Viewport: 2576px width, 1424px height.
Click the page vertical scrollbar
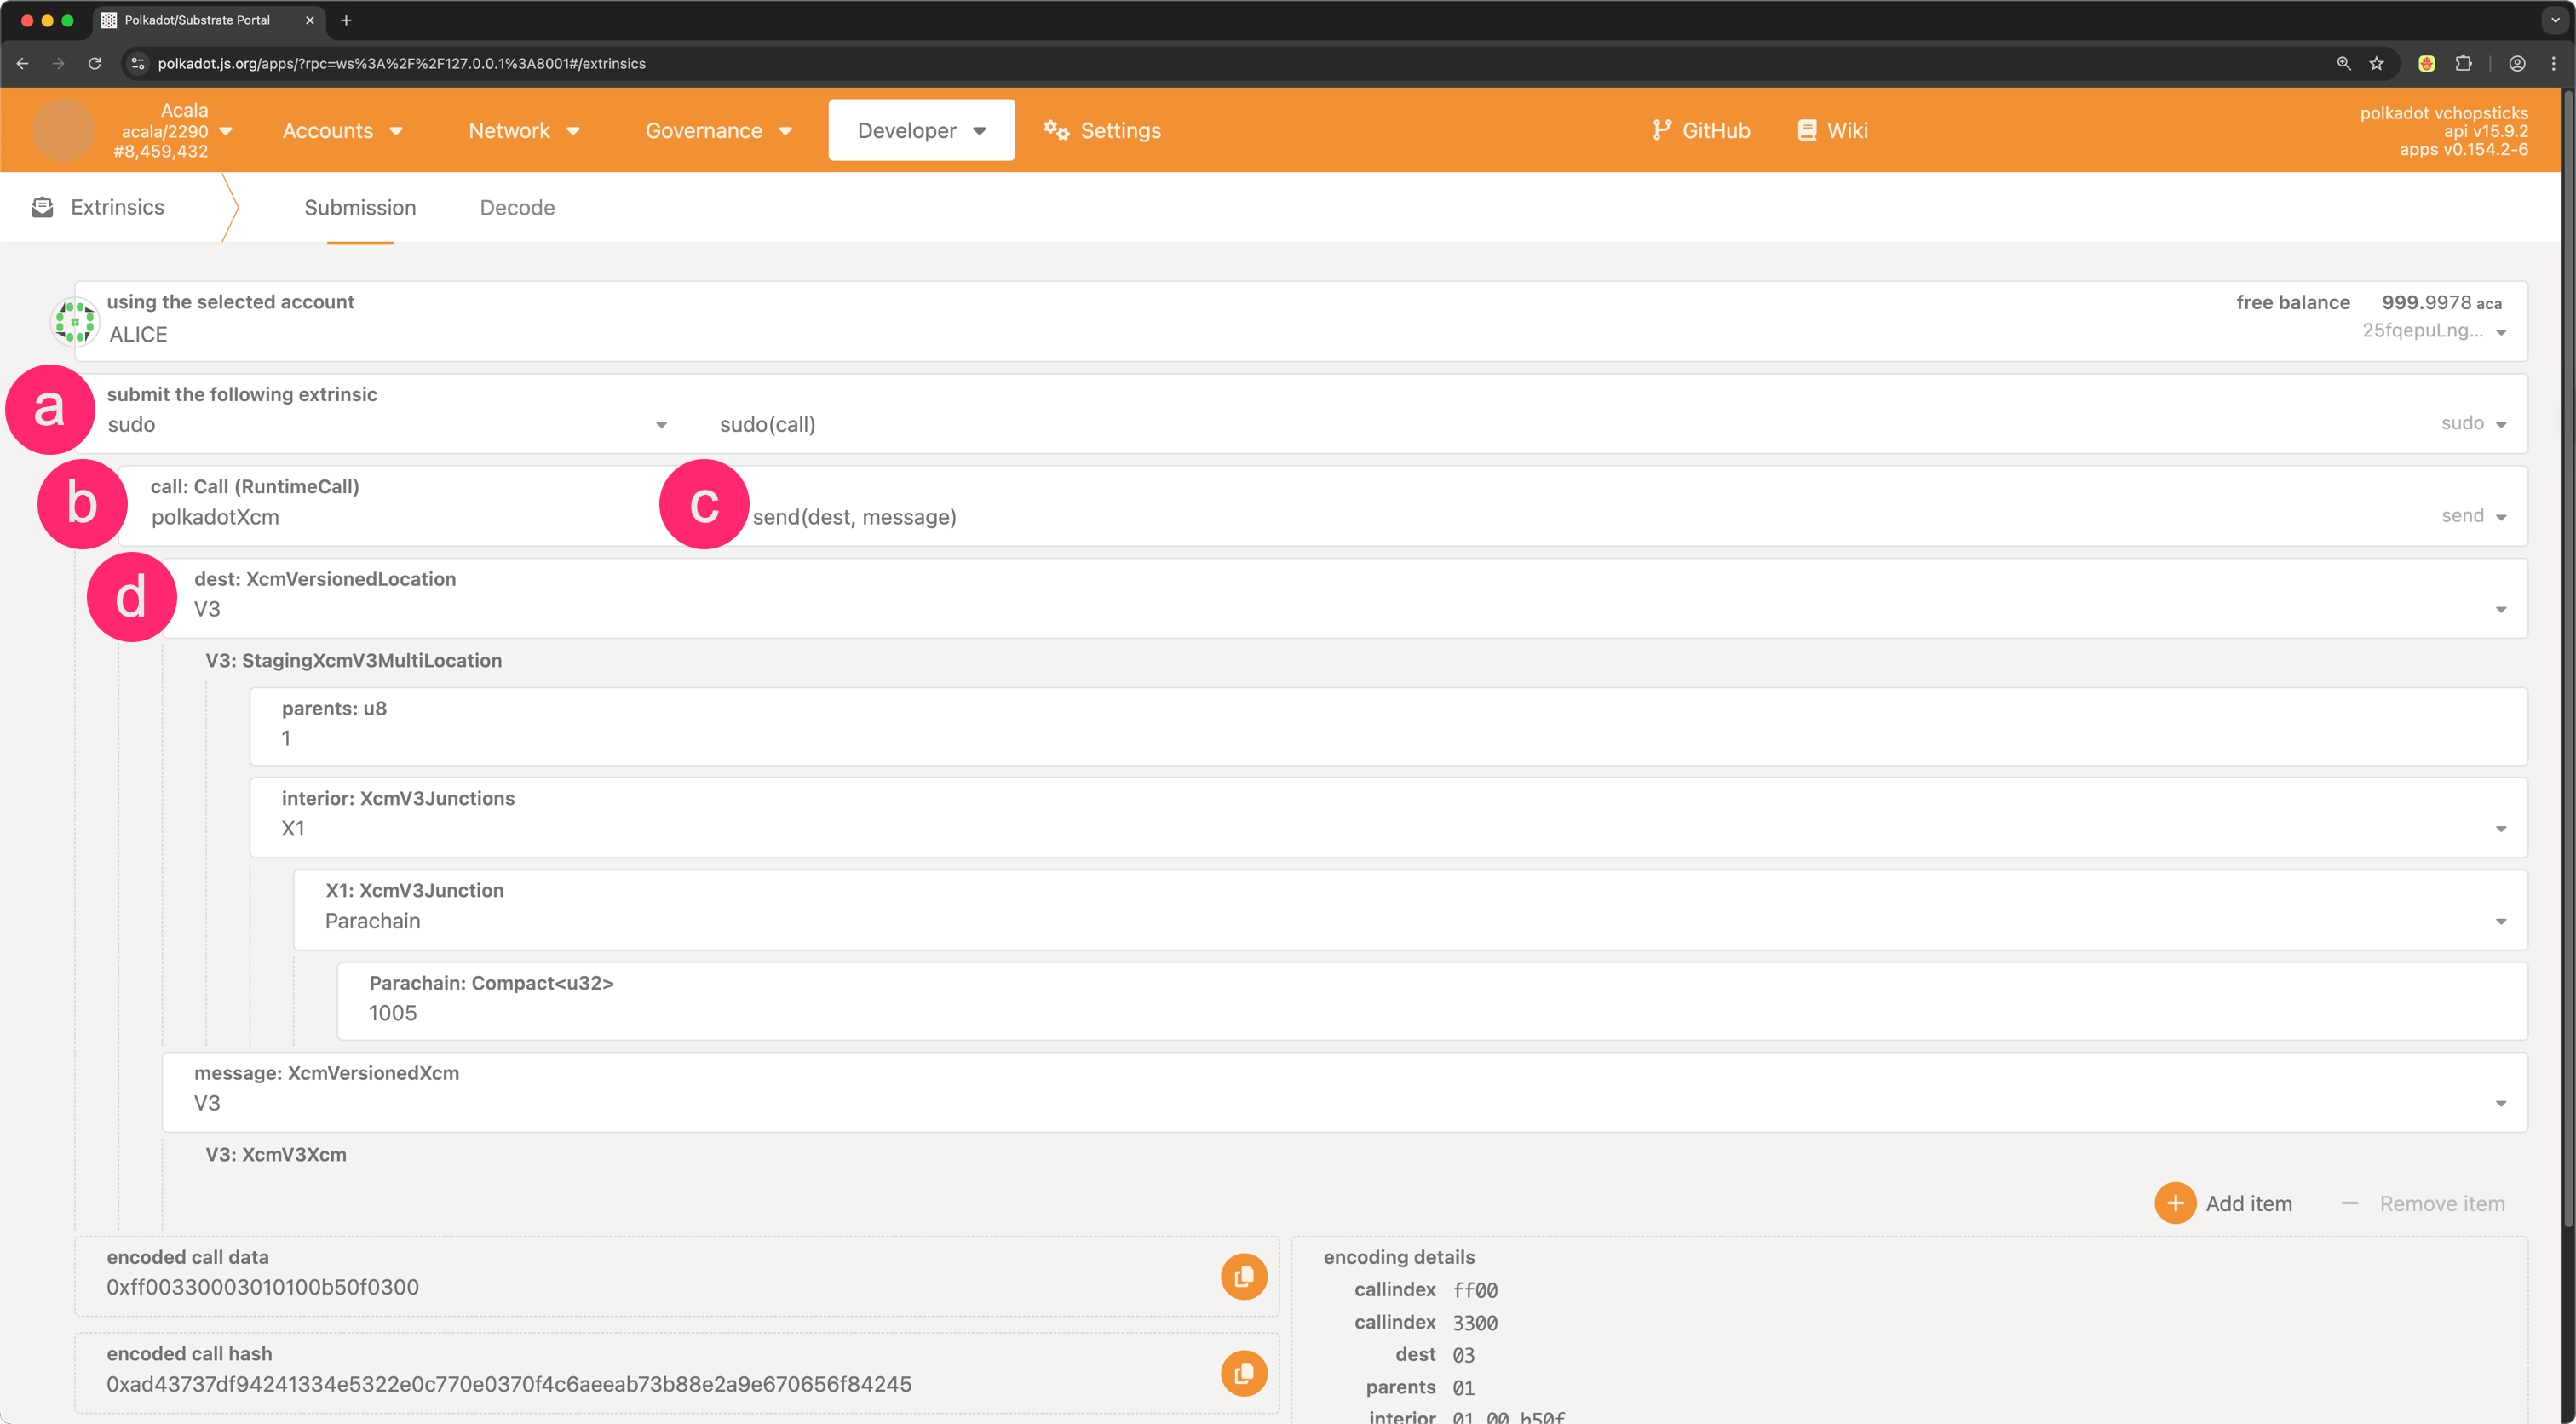2568,660
